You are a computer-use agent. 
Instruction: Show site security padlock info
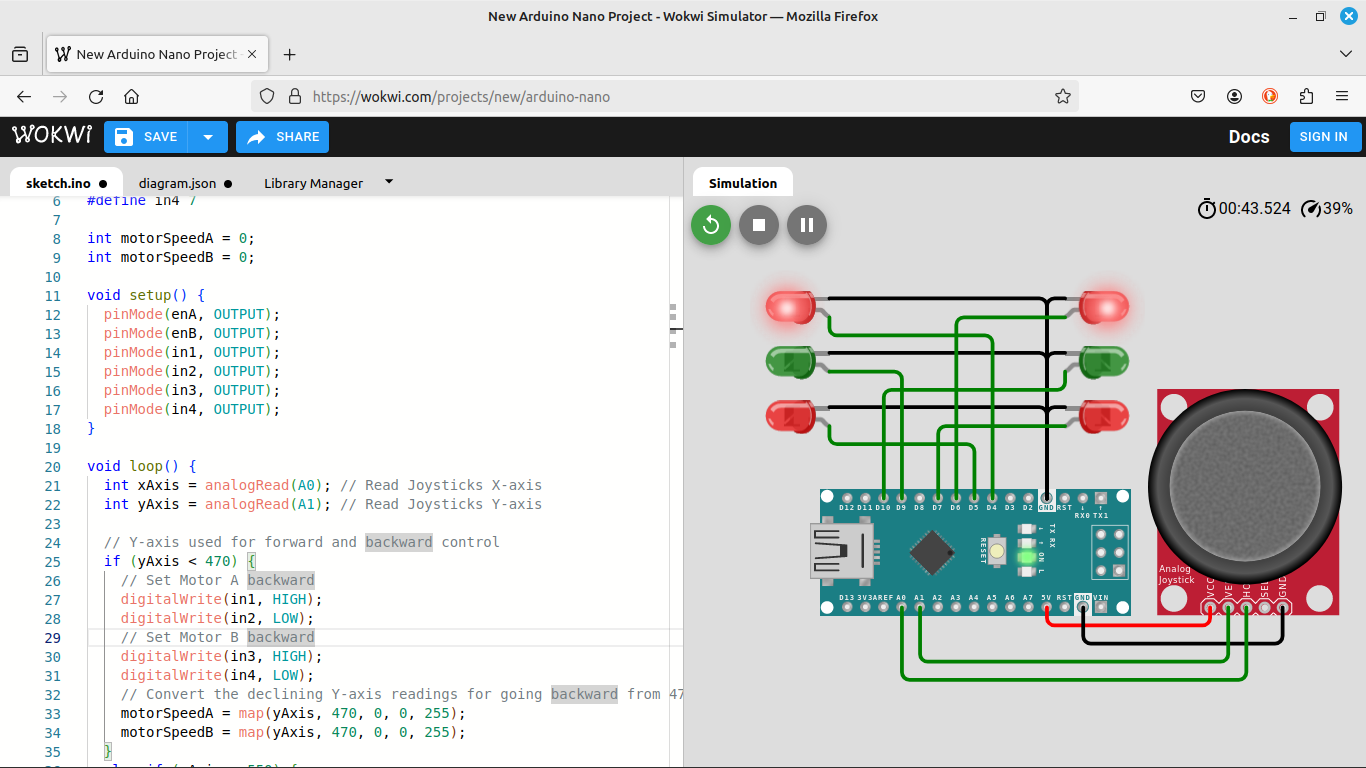click(294, 97)
